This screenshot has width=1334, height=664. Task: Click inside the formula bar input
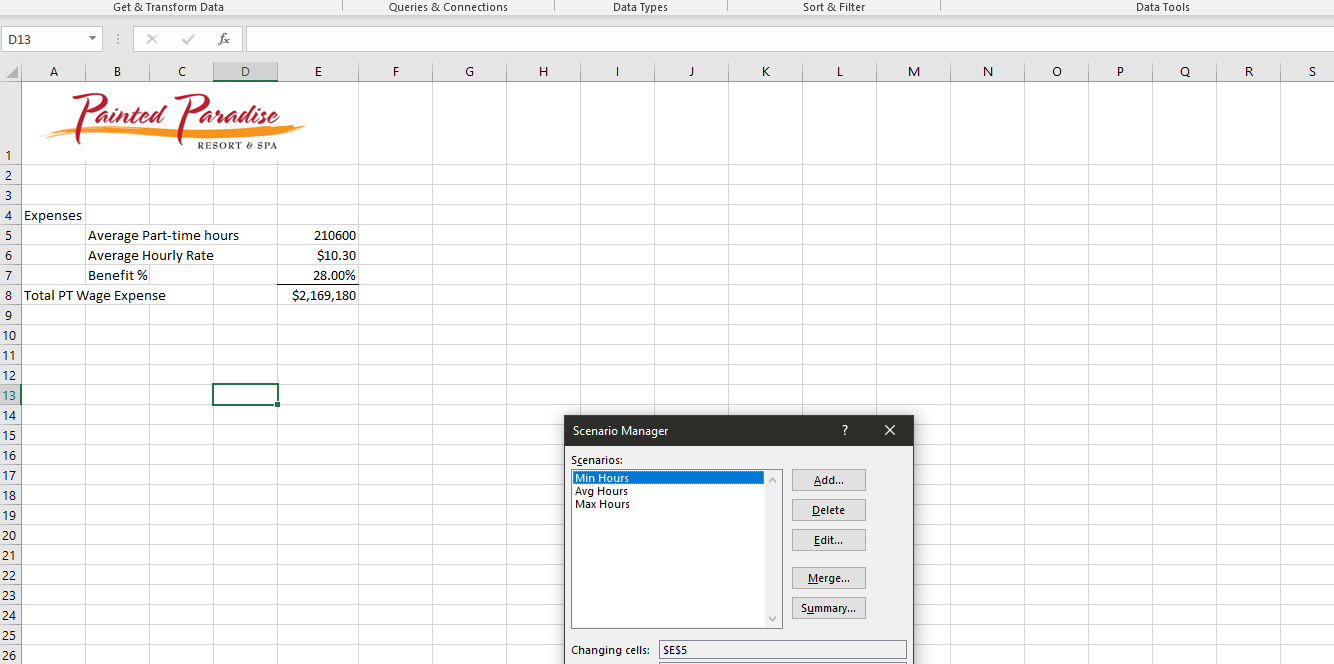tap(789, 39)
